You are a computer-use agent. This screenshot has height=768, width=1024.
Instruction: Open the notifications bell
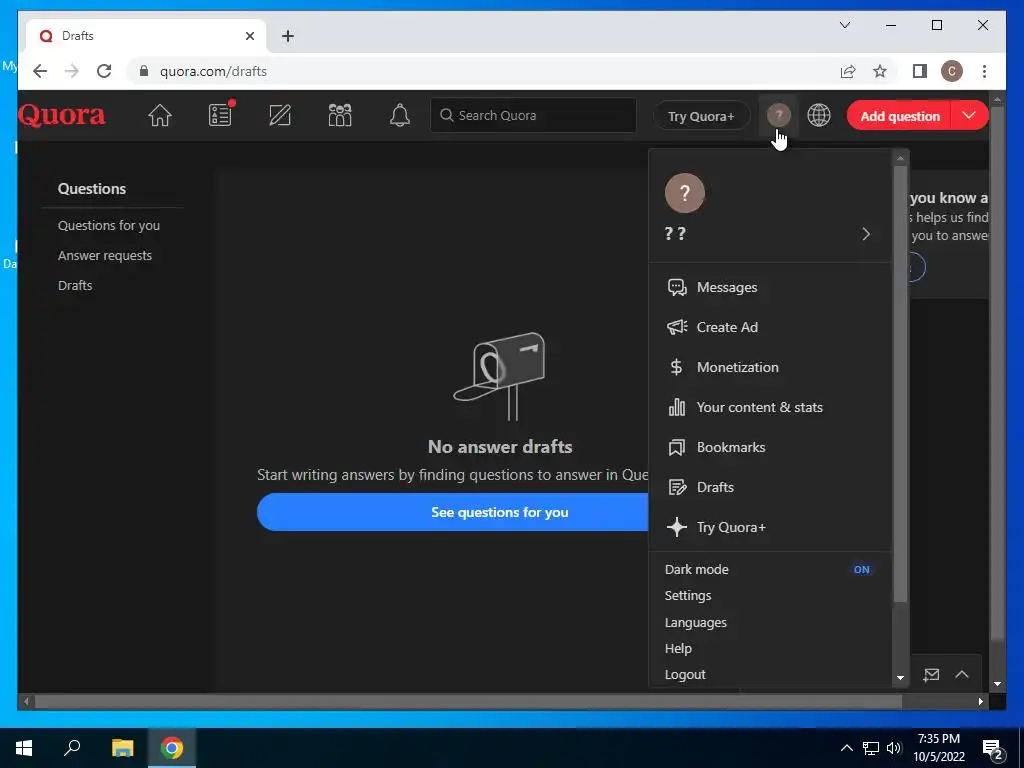coord(400,116)
